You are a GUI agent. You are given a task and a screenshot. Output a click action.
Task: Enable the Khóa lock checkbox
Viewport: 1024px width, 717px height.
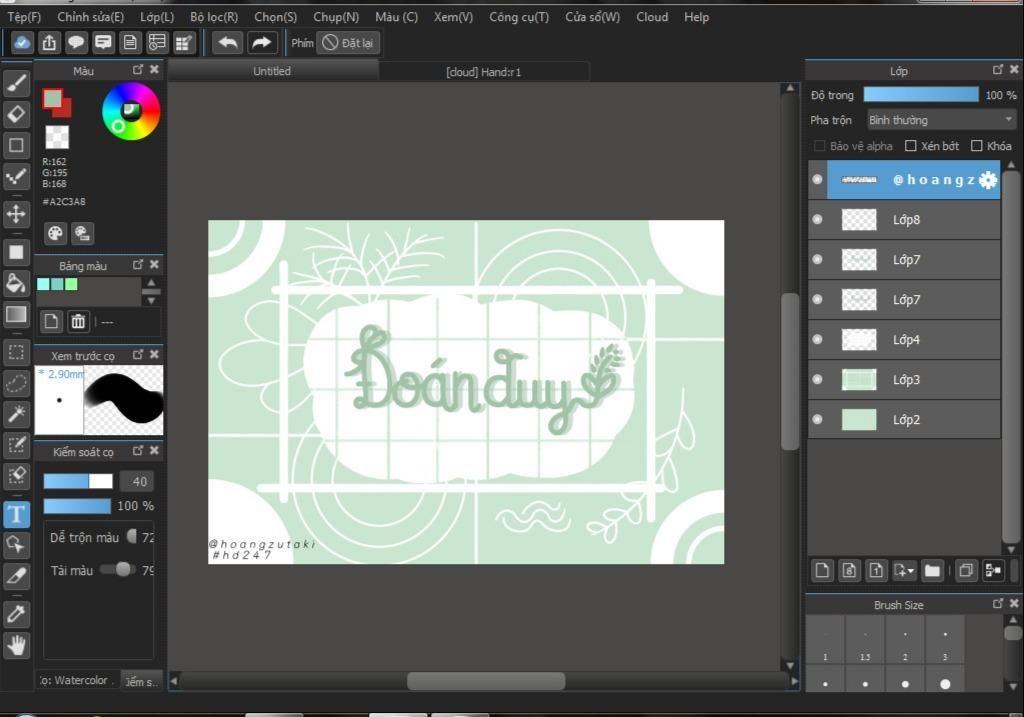tap(976, 146)
